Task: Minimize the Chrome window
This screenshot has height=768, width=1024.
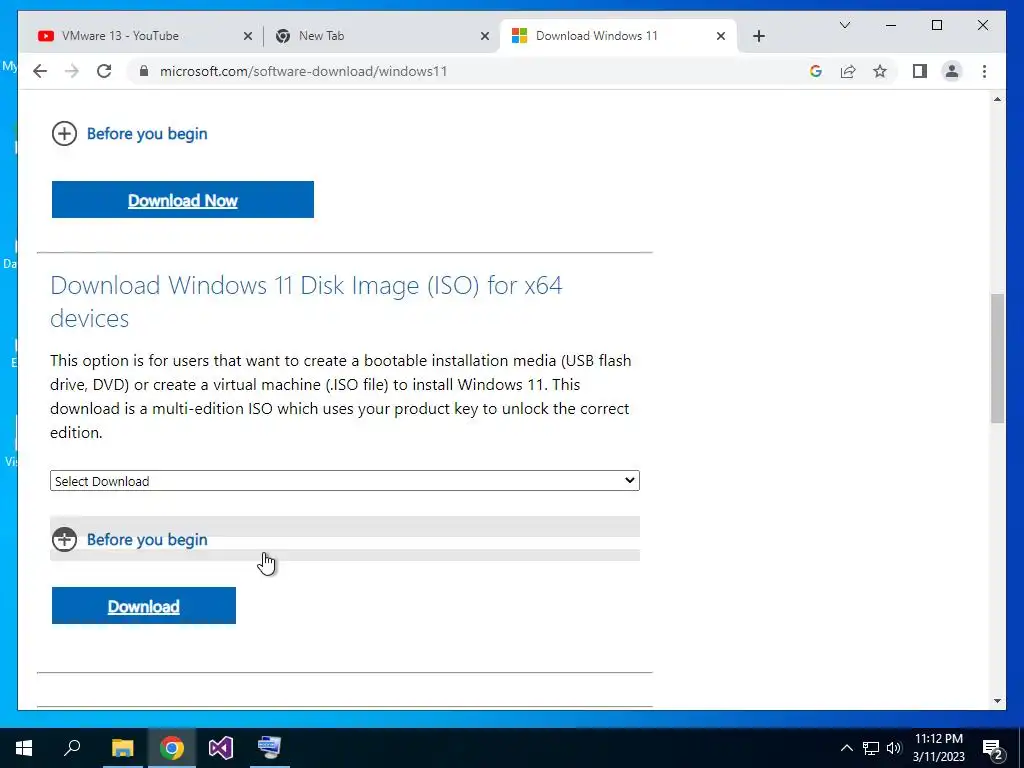Action: coord(891,25)
